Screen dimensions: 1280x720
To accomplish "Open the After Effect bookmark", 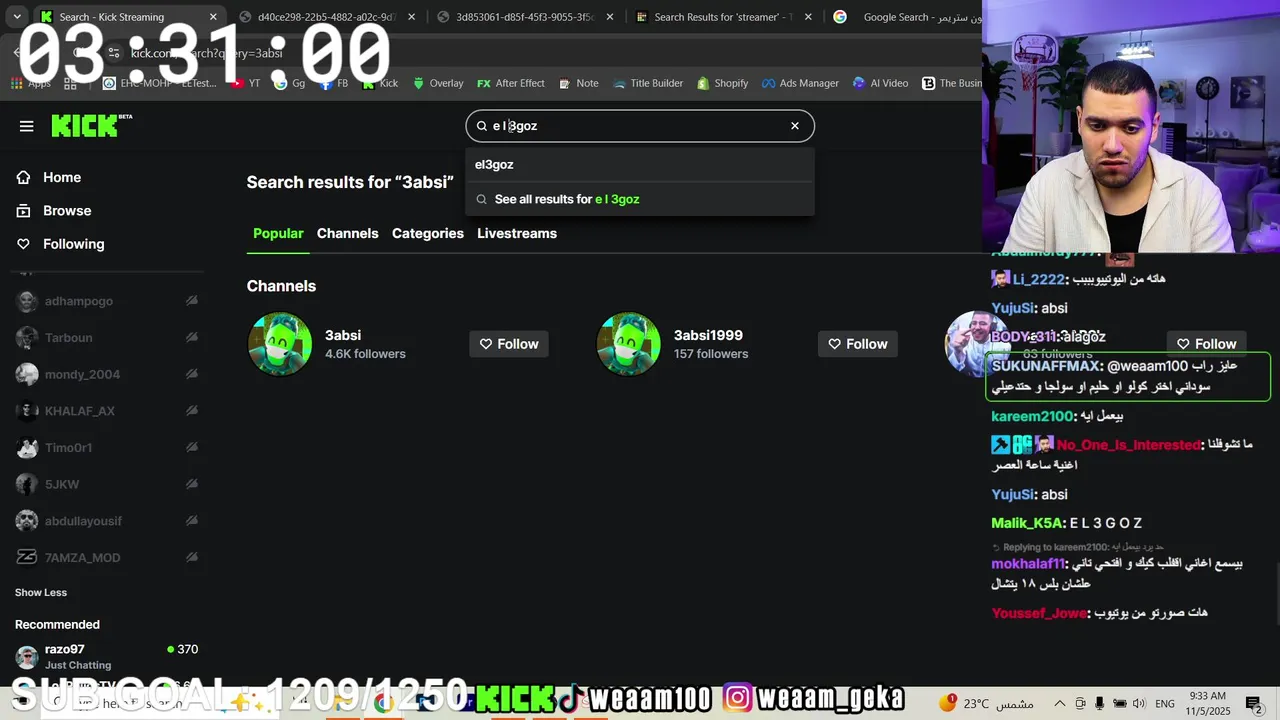I will point(510,83).
